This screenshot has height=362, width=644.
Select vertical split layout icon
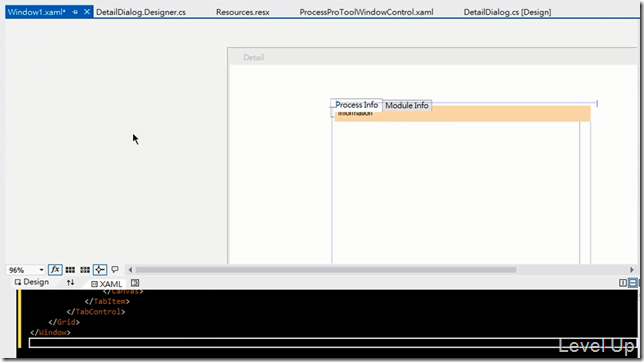click(623, 283)
